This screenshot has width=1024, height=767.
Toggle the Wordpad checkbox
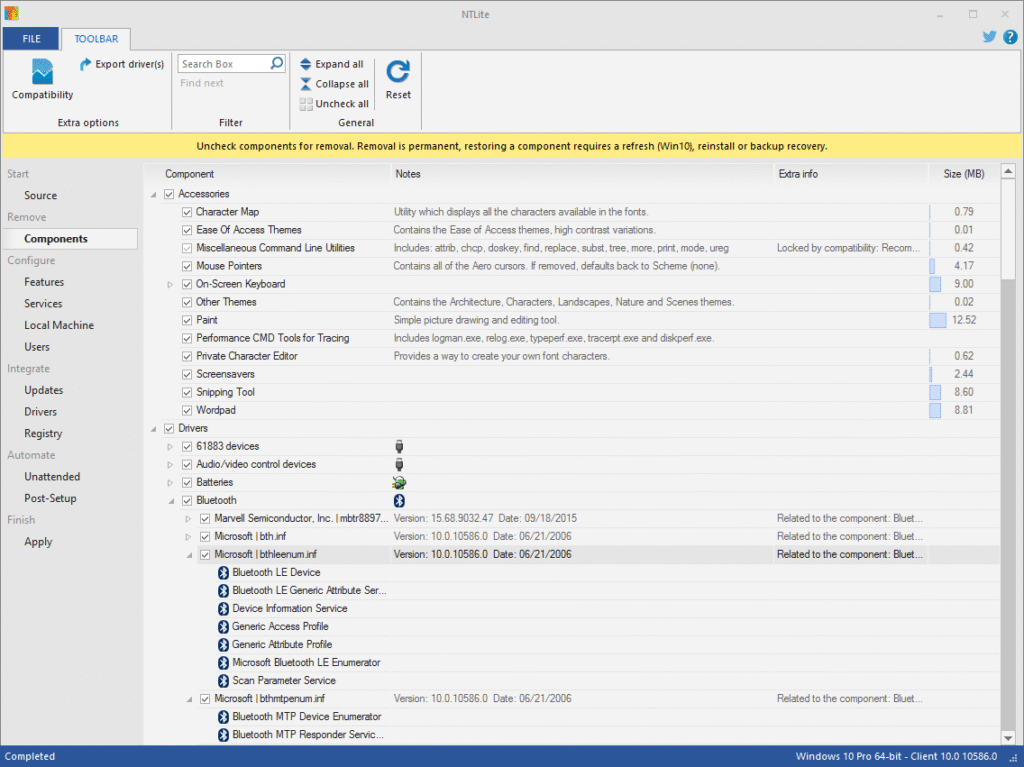[185, 410]
